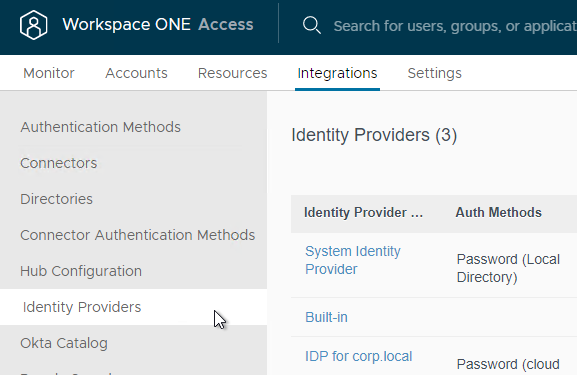
Task: Switch to the Accounts tab
Action: tap(136, 73)
